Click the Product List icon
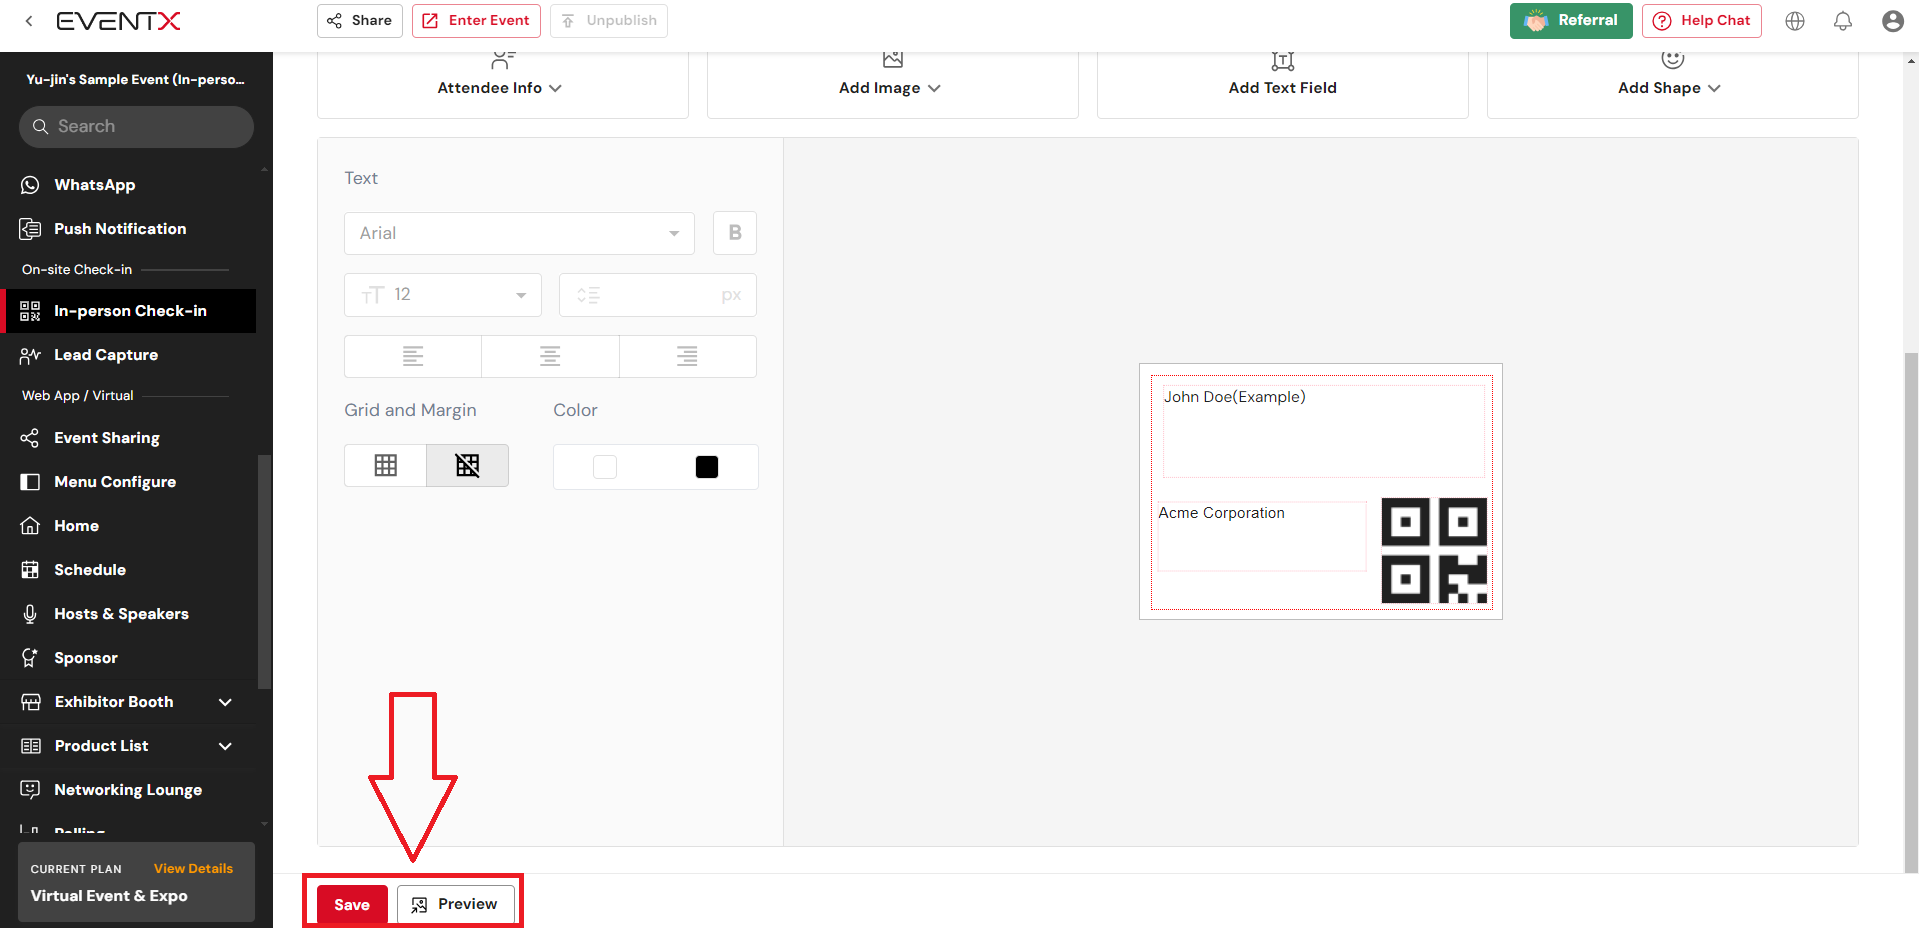The width and height of the screenshot is (1919, 928). [31, 746]
